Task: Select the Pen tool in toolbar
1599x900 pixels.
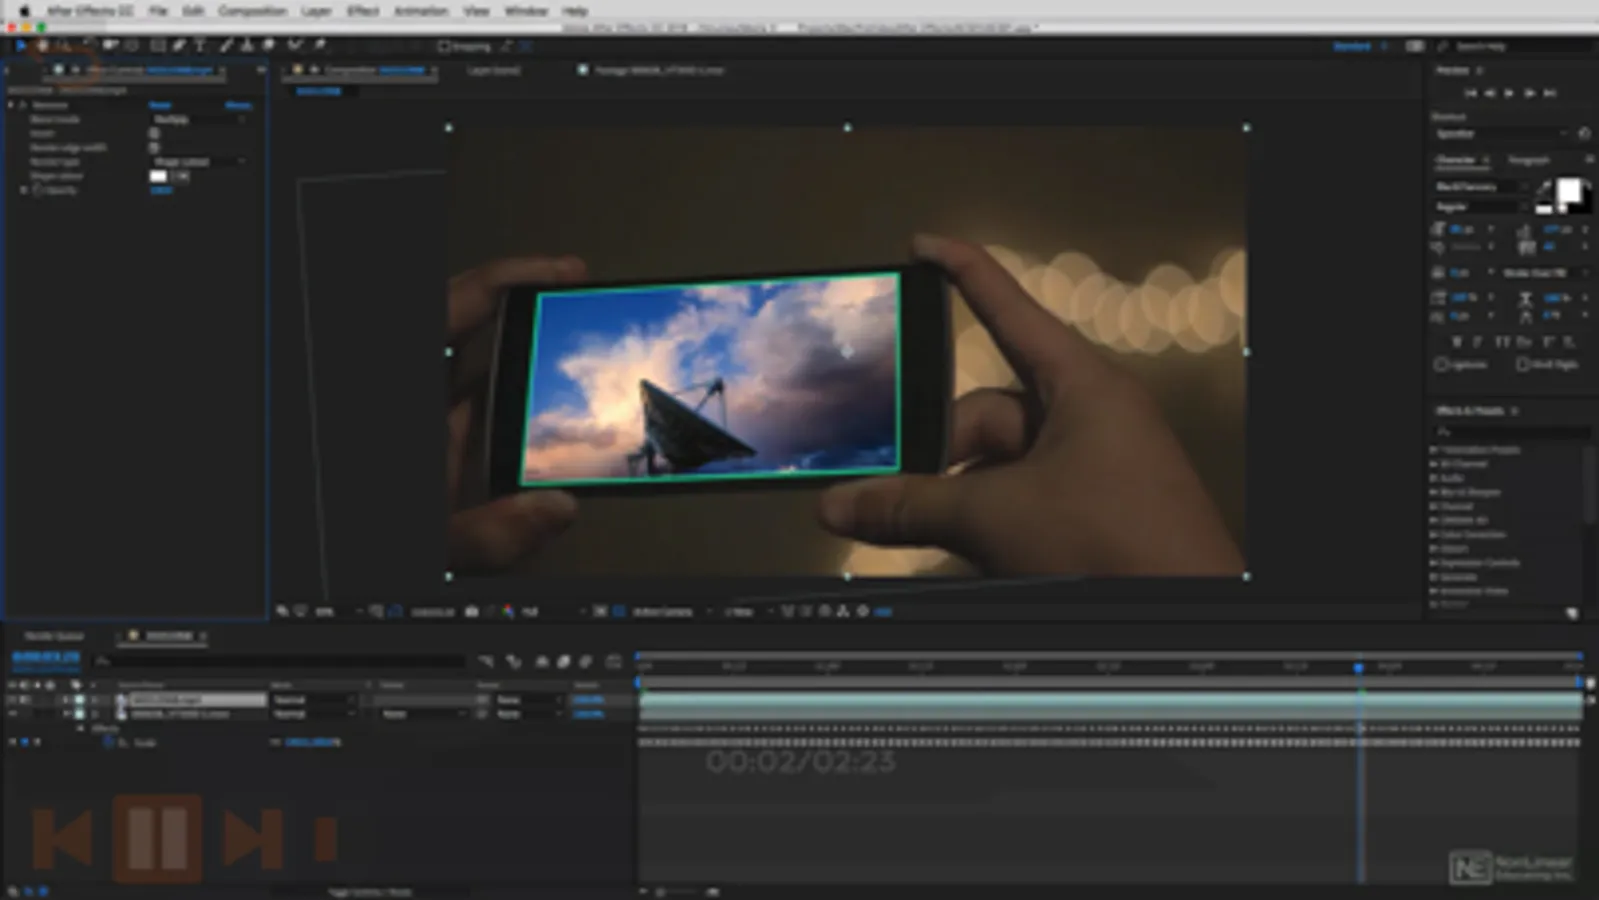Action: (179, 46)
